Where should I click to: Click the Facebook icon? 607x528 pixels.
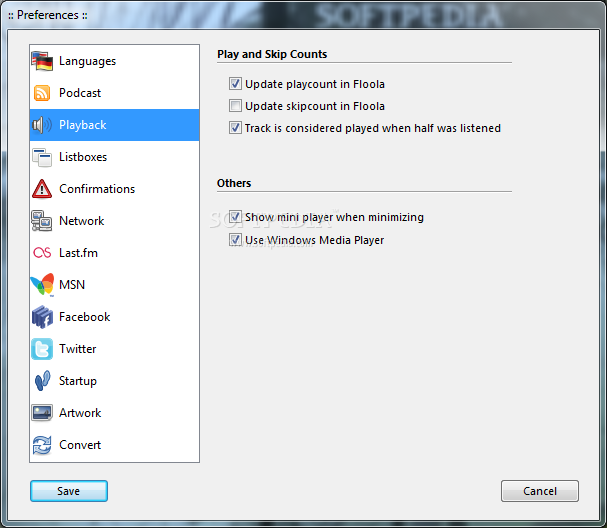point(42,317)
